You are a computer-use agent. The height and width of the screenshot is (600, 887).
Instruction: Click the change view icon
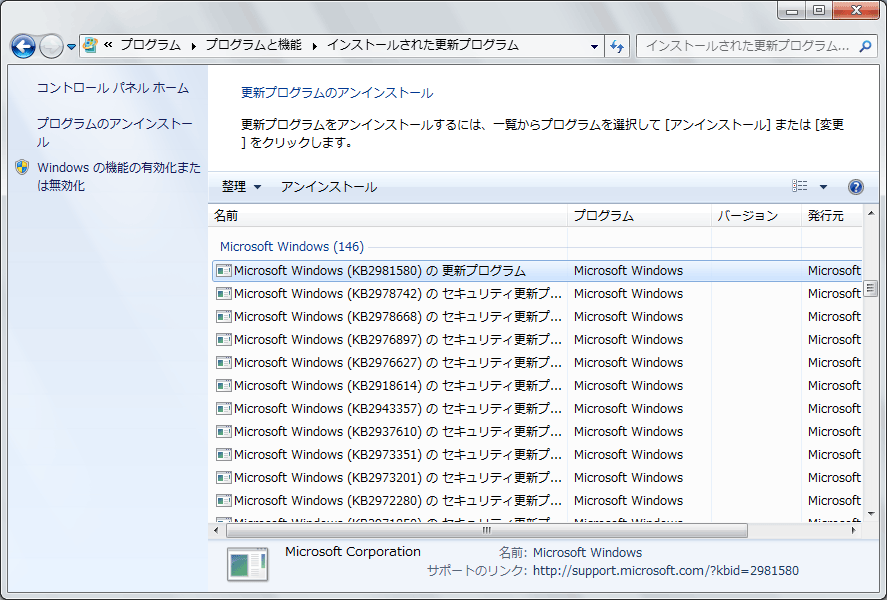(799, 186)
